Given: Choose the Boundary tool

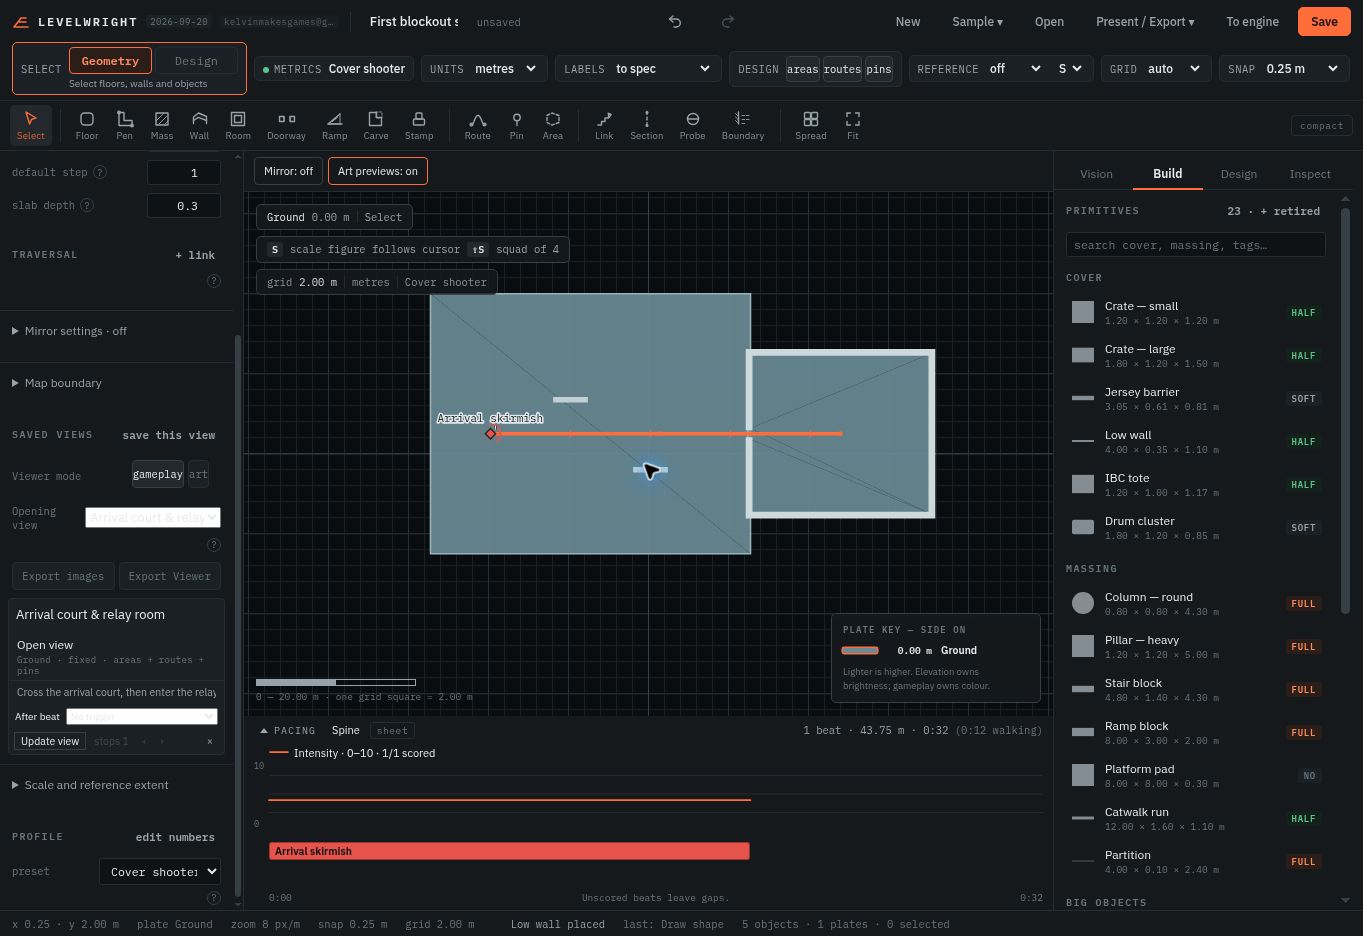Looking at the screenshot, I should pos(743,125).
